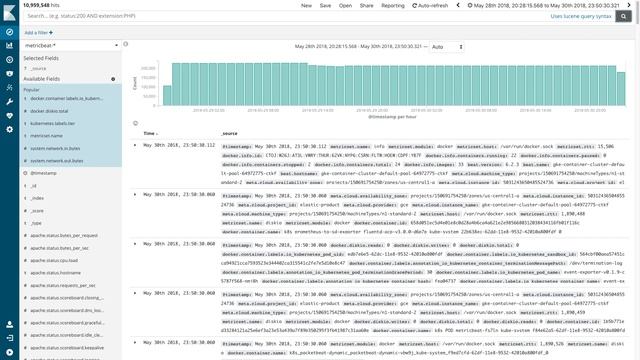This screenshot has height=360, width=640.
Task: Expand the fourth document row at 23:50:30.060
Action: [x=135, y=293]
